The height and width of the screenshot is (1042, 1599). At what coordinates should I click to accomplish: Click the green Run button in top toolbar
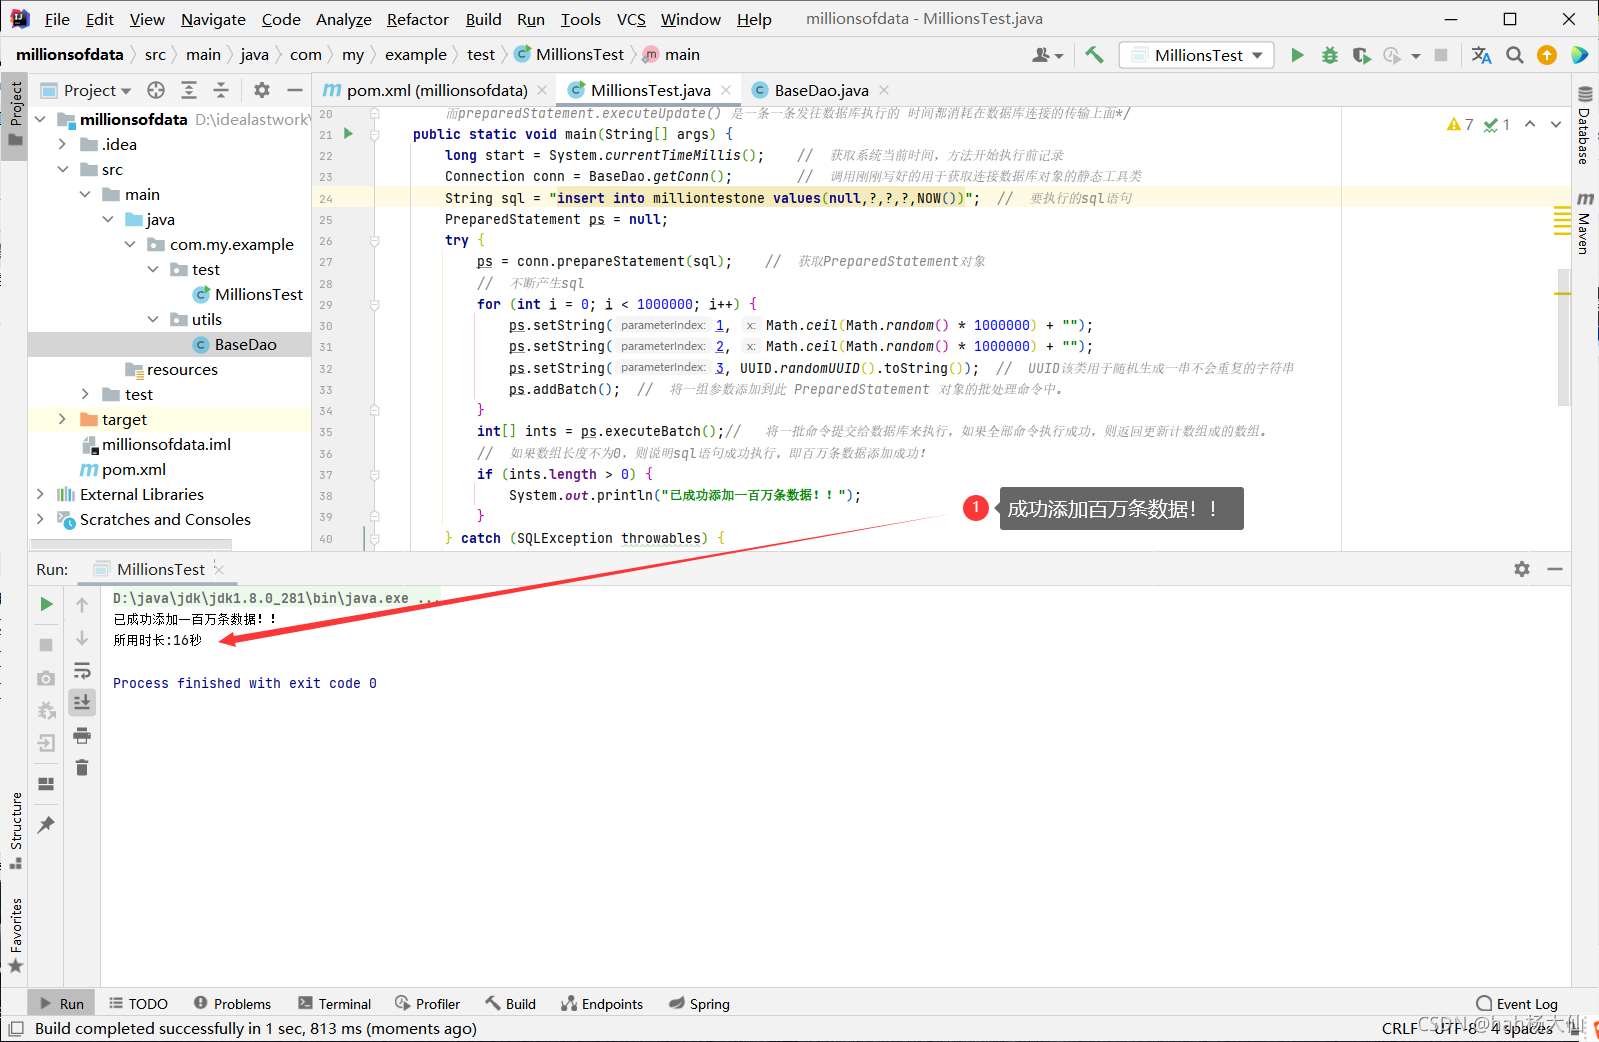click(1297, 55)
